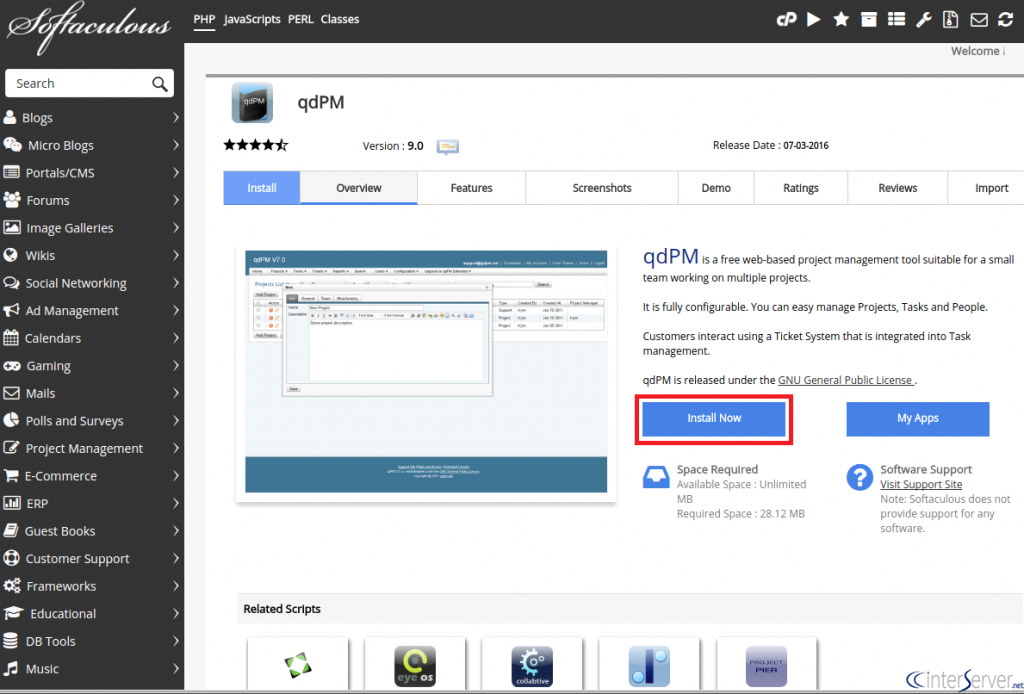1024x694 pixels.
Task: Click the changelog icon beside version 9.0
Action: [447, 146]
